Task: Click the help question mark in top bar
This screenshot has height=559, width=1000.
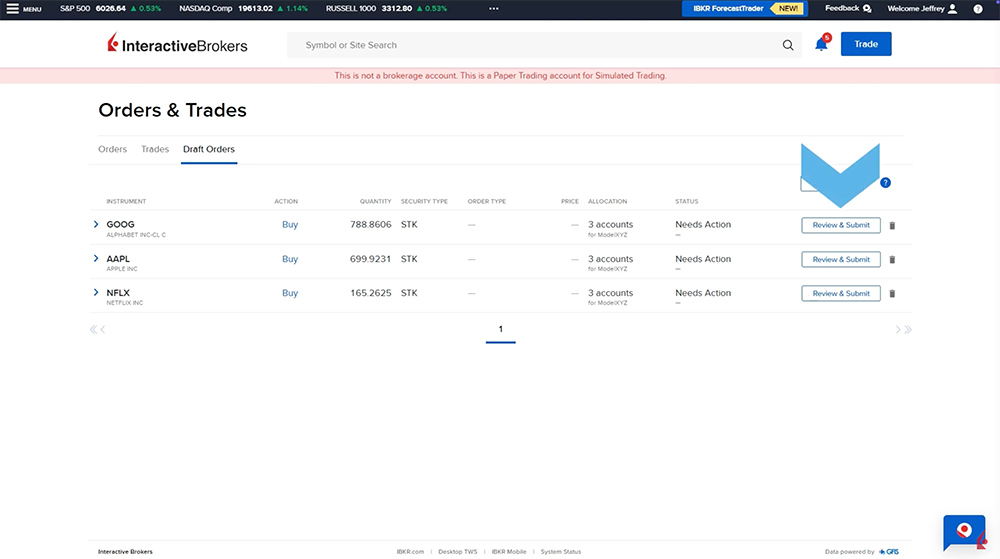Action: (x=978, y=9)
